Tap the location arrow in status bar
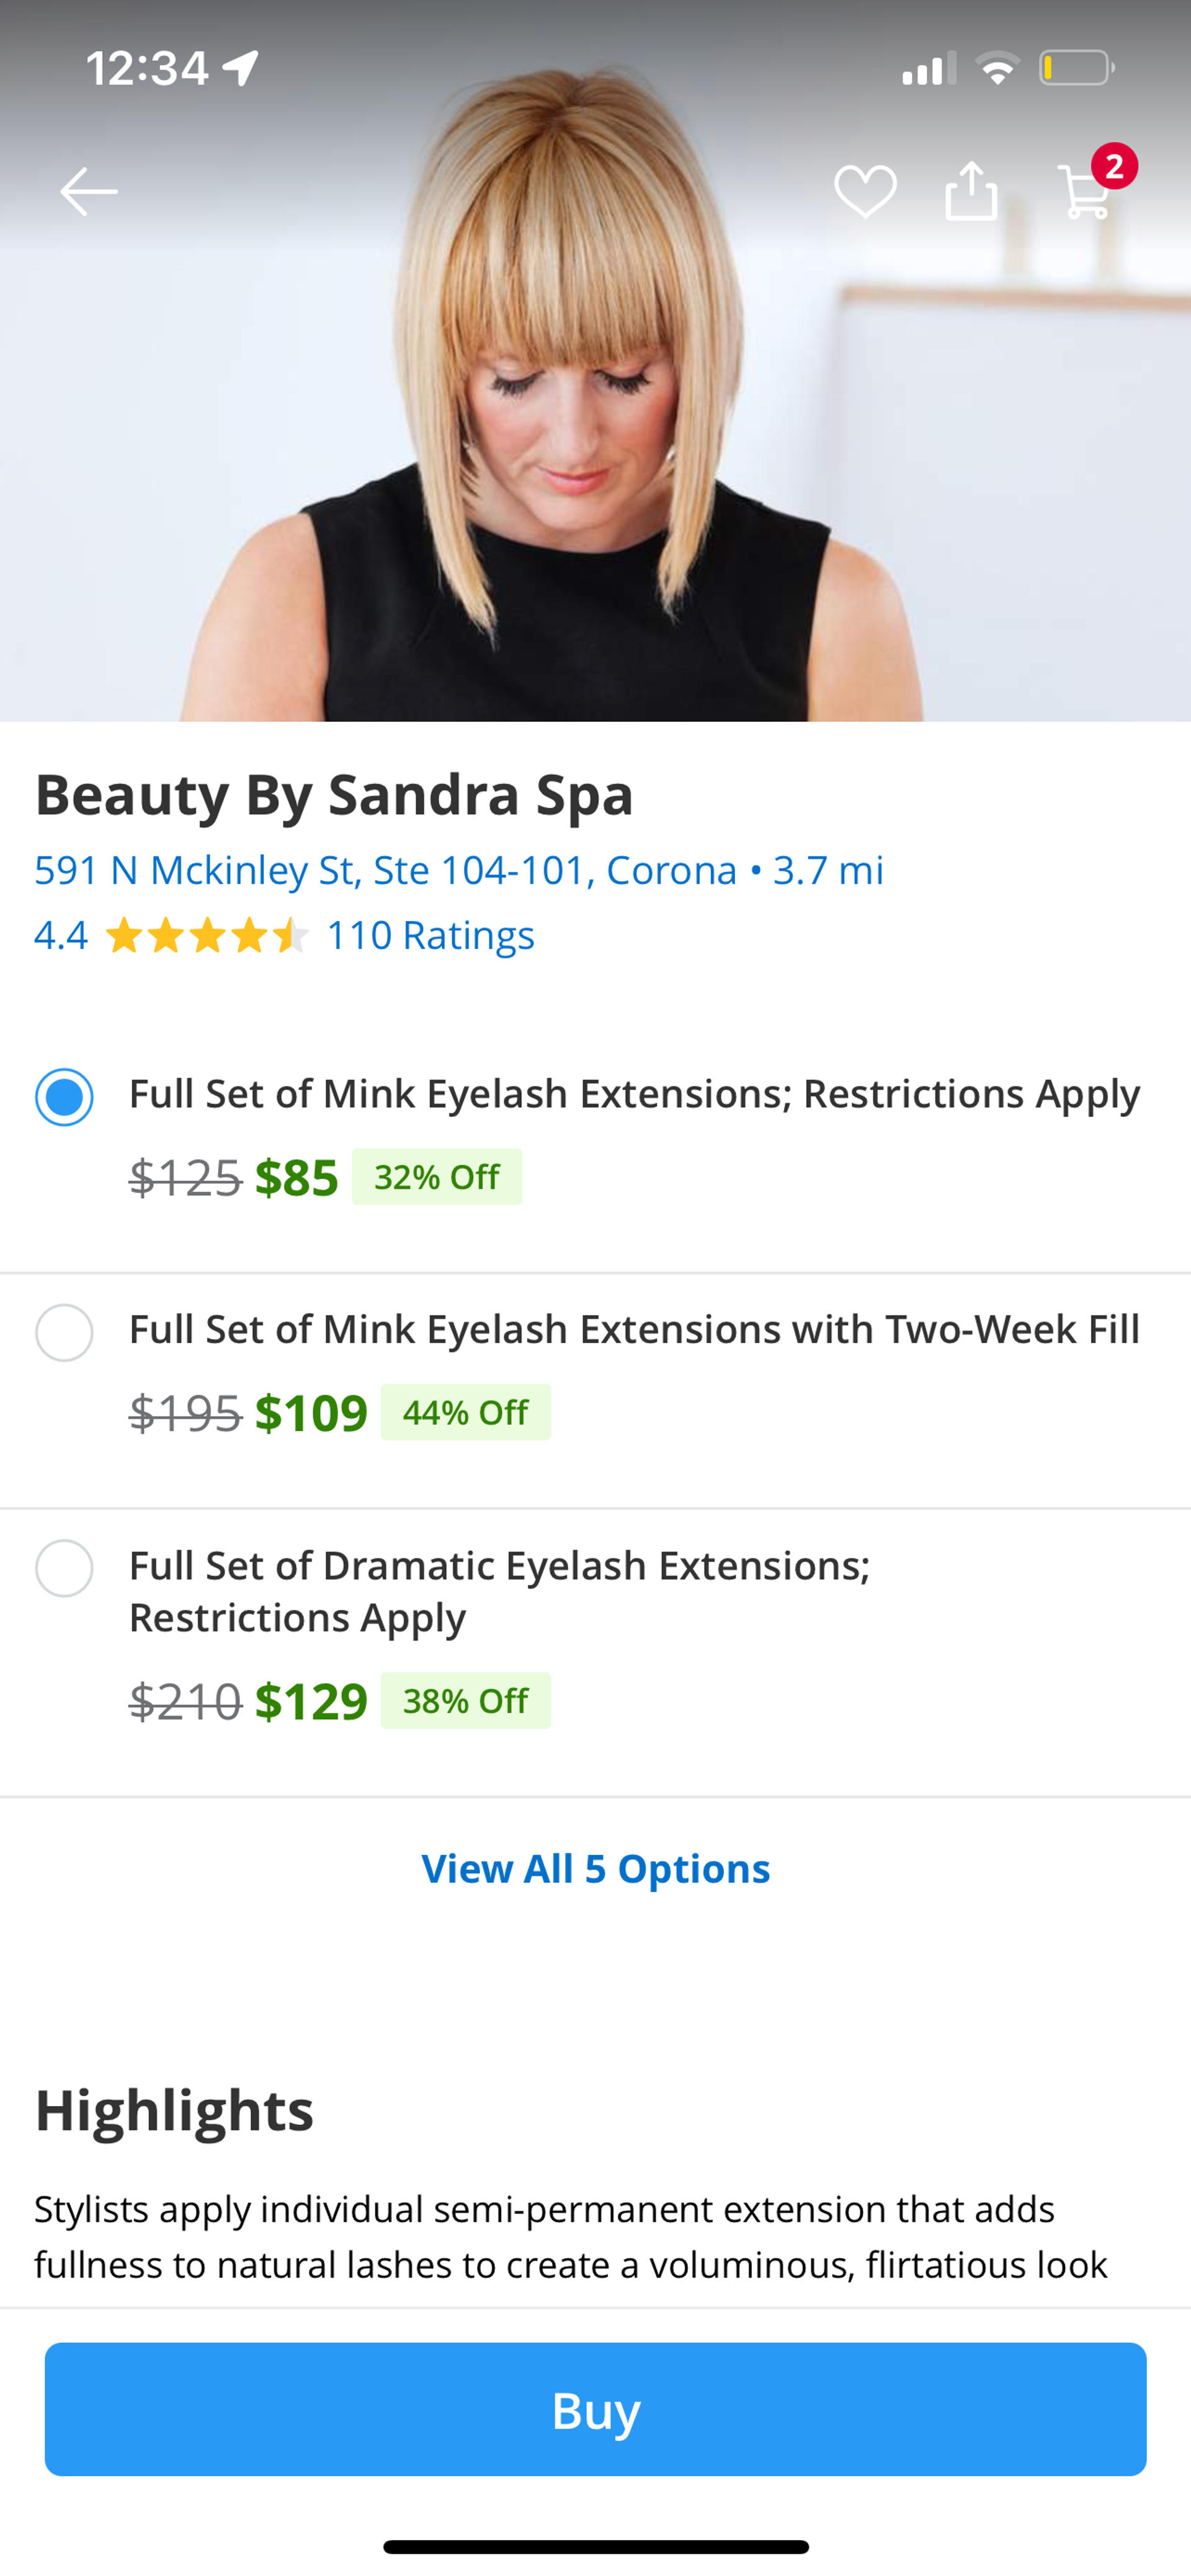1191x2576 pixels. [x=241, y=68]
